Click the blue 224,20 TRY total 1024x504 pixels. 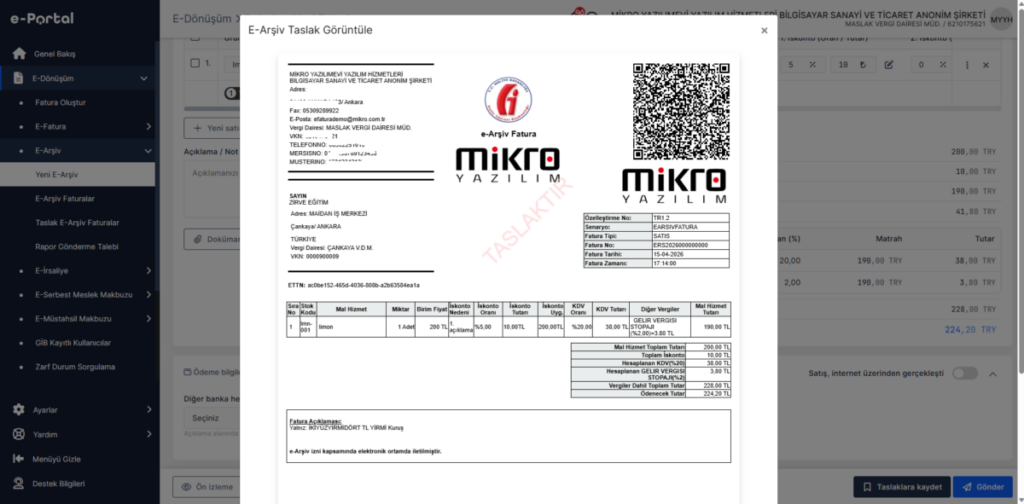[x=970, y=330]
